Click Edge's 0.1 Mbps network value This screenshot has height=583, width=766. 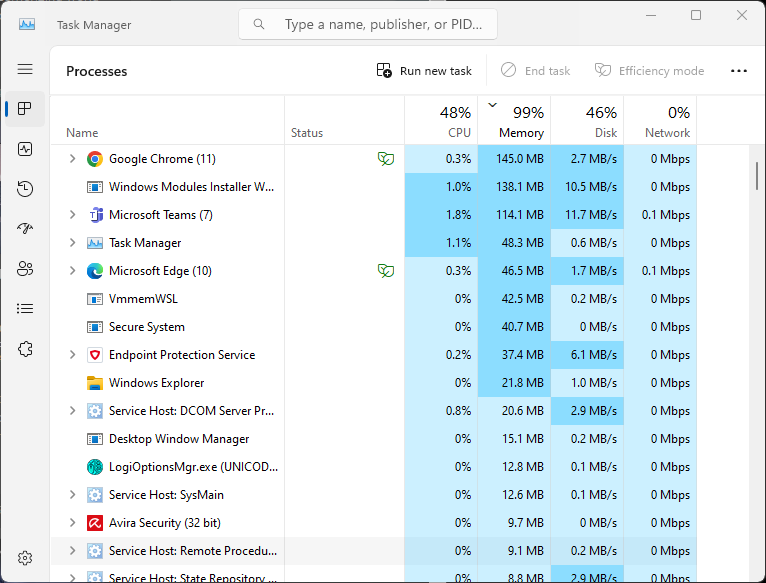[x=666, y=271]
